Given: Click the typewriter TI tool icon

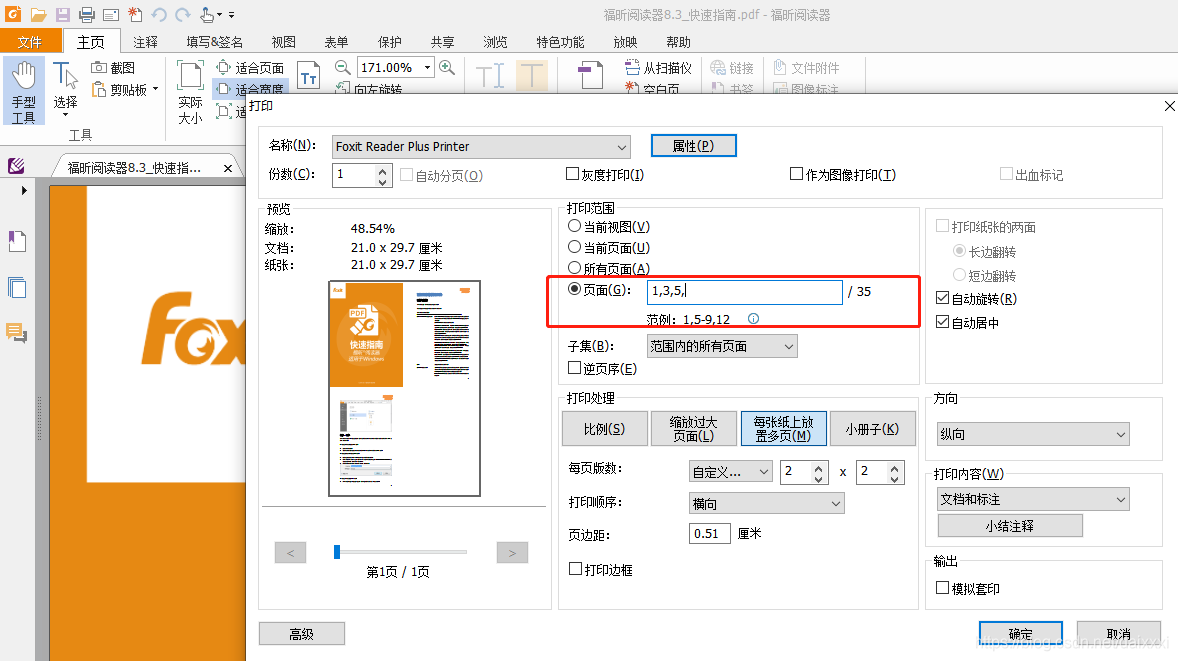Looking at the screenshot, I should click(490, 76).
